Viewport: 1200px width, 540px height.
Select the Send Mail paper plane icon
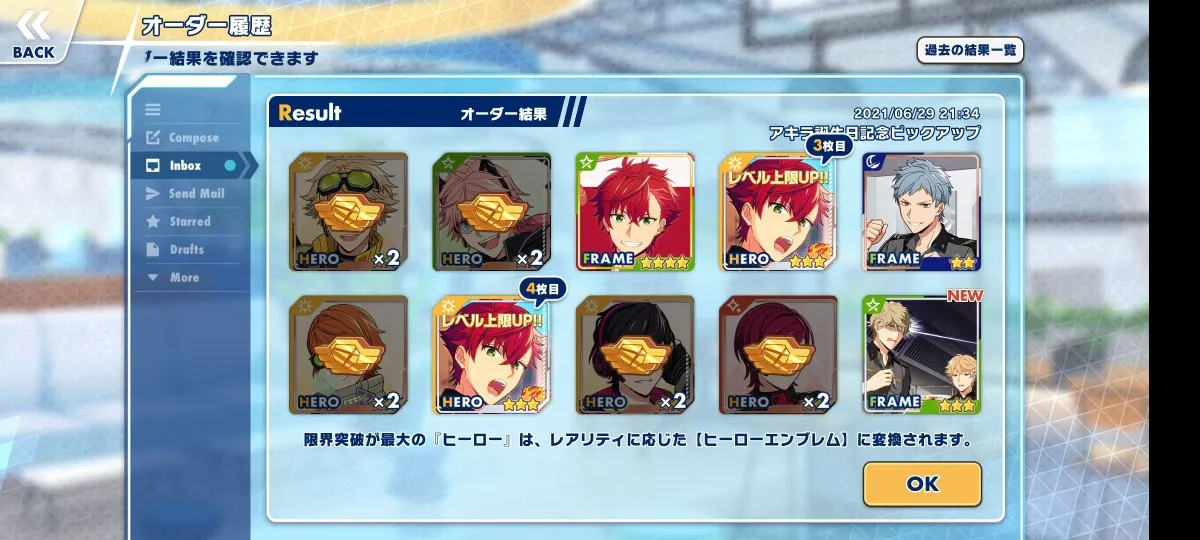(153, 194)
